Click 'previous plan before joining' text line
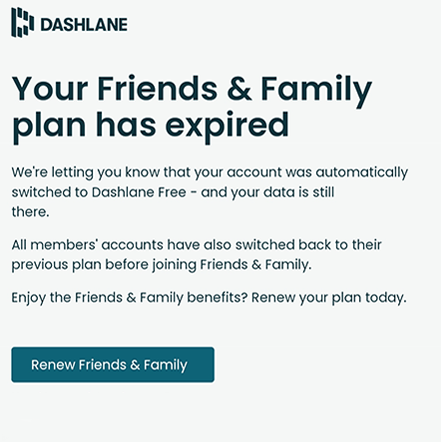The image size is (441, 442). pos(104,265)
